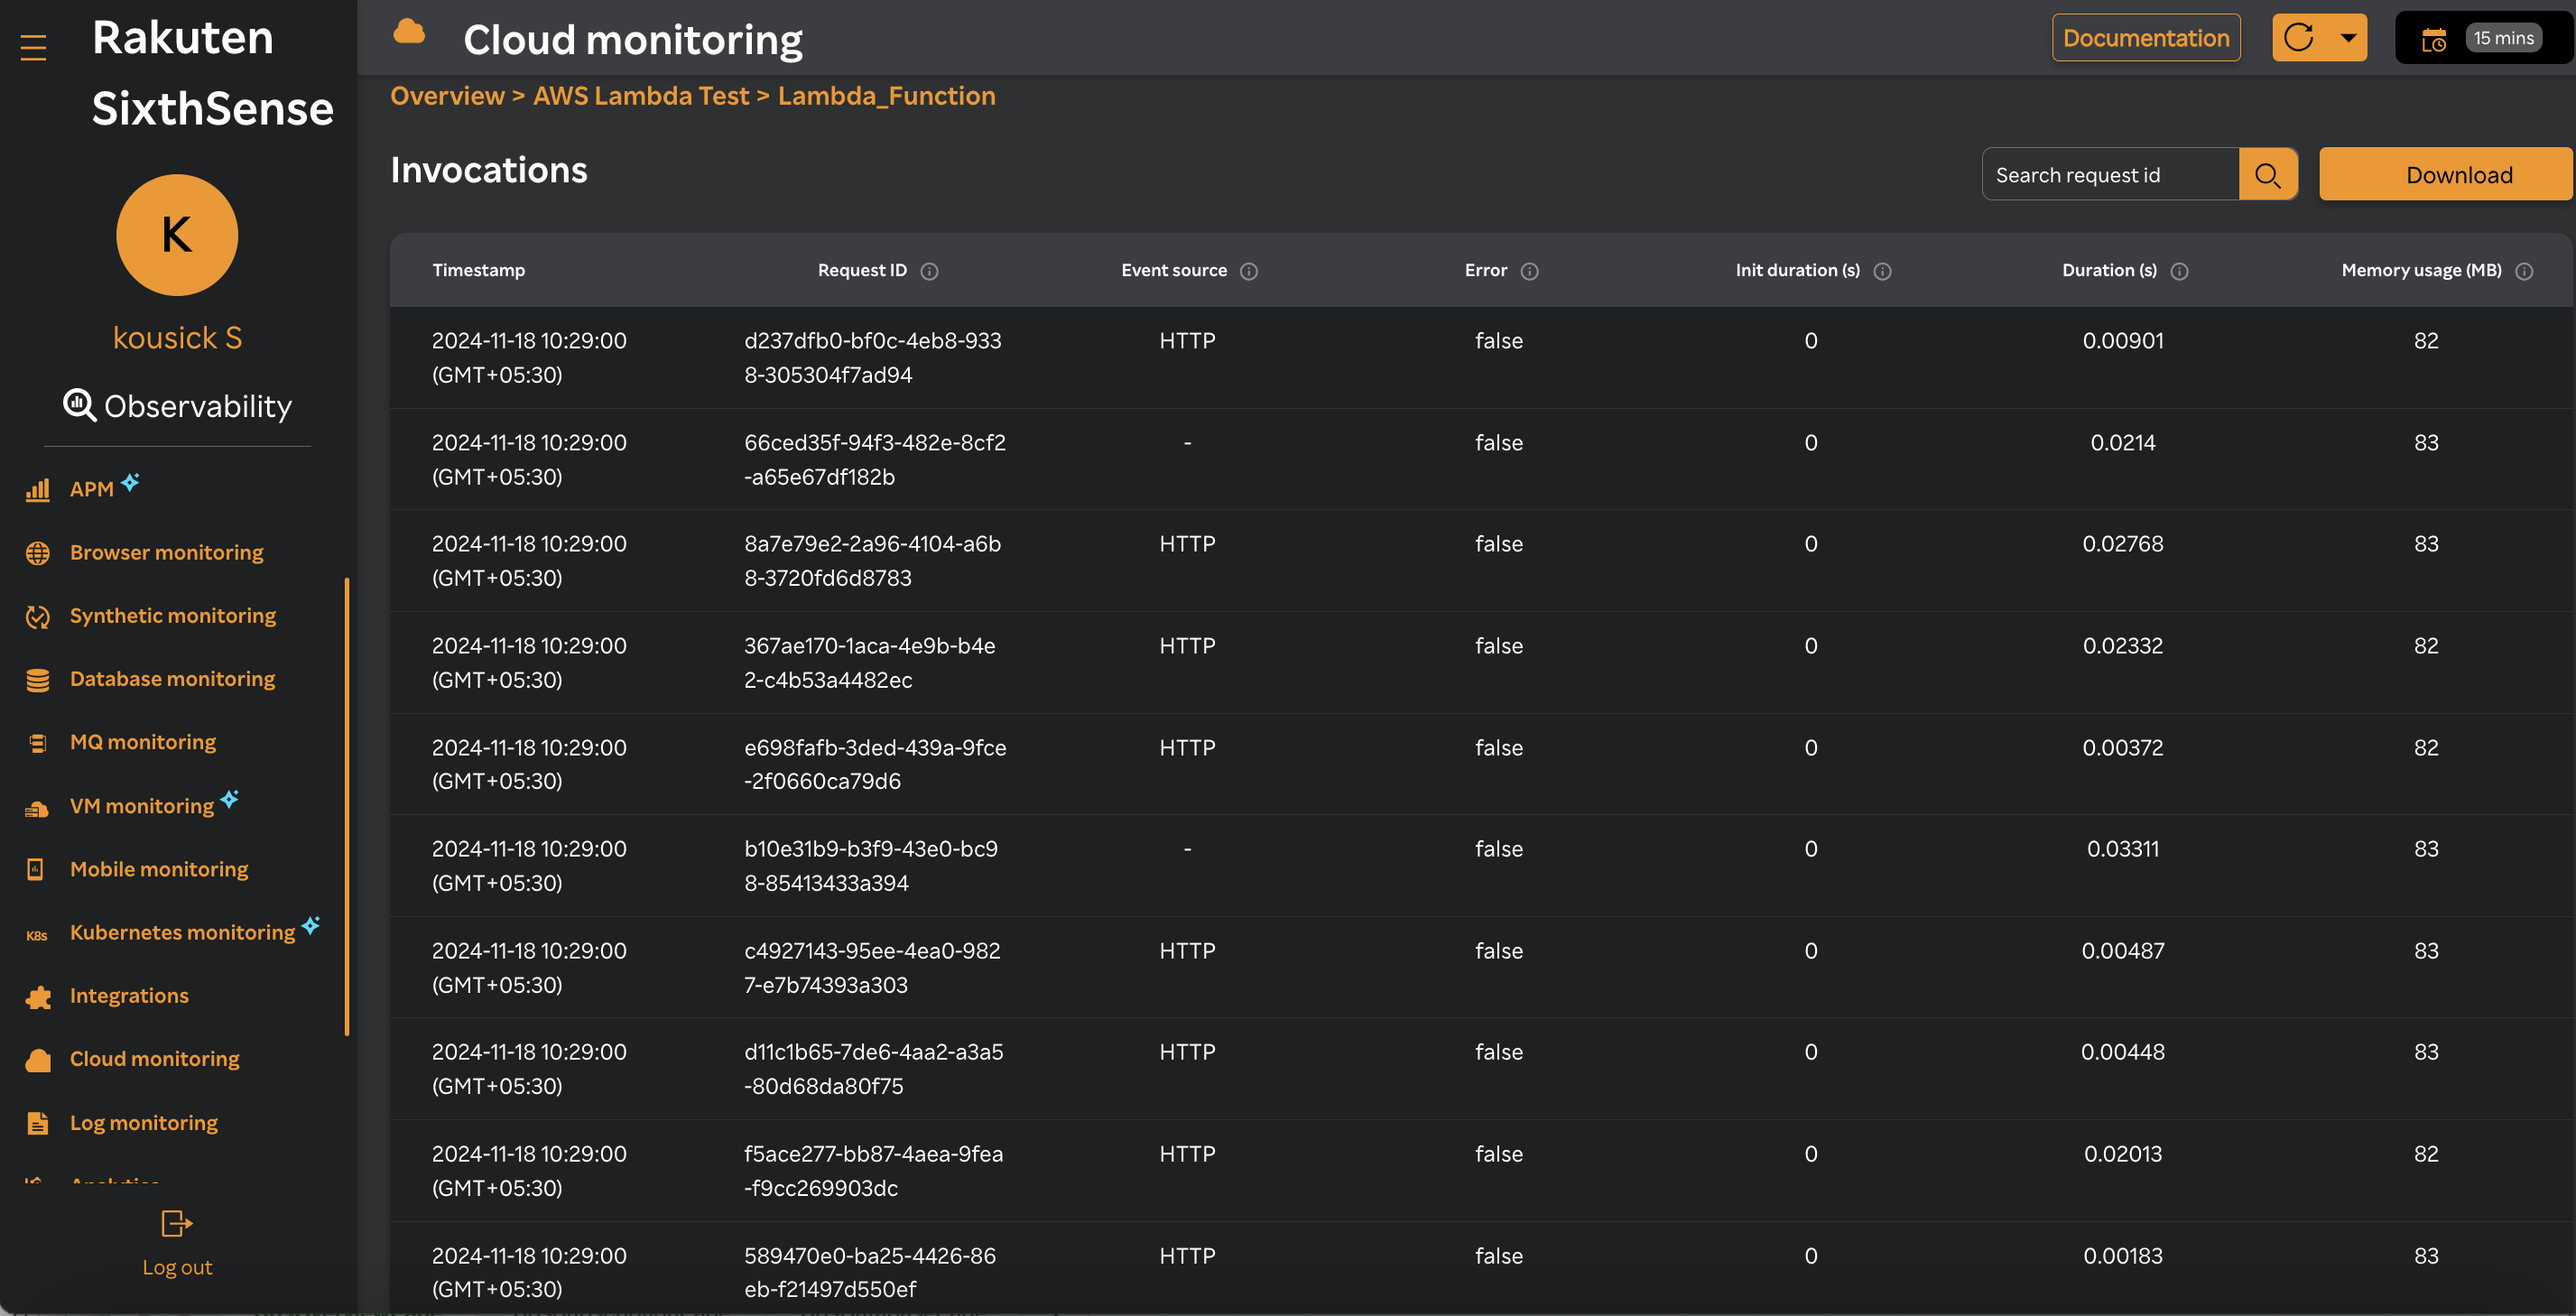Screen dimensions: 2576x1316
Task: Select request ID starting 367ae170
Action: (869, 663)
